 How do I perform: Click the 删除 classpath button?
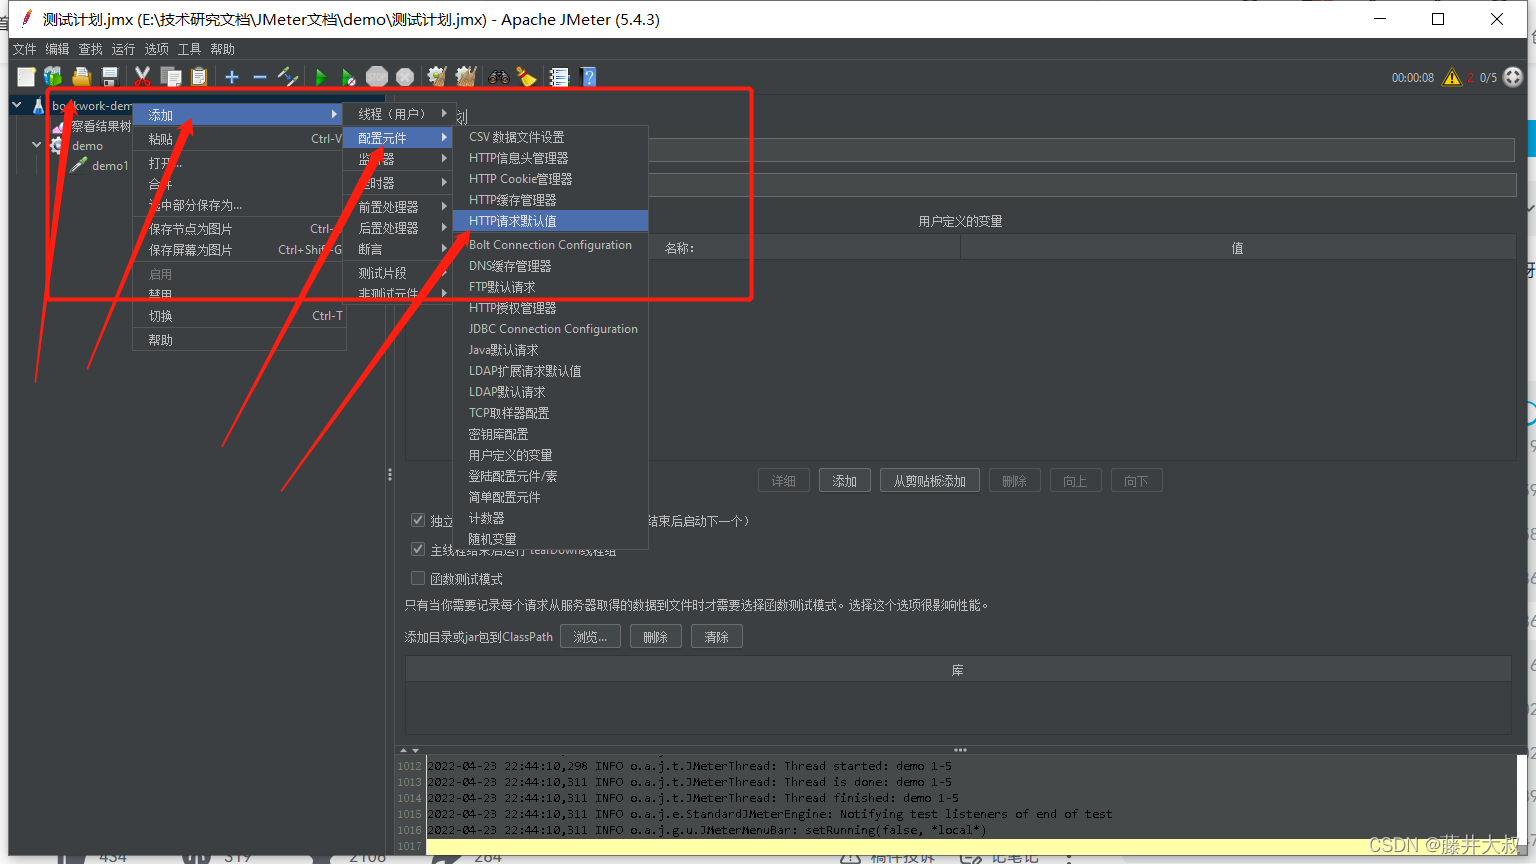coord(656,637)
